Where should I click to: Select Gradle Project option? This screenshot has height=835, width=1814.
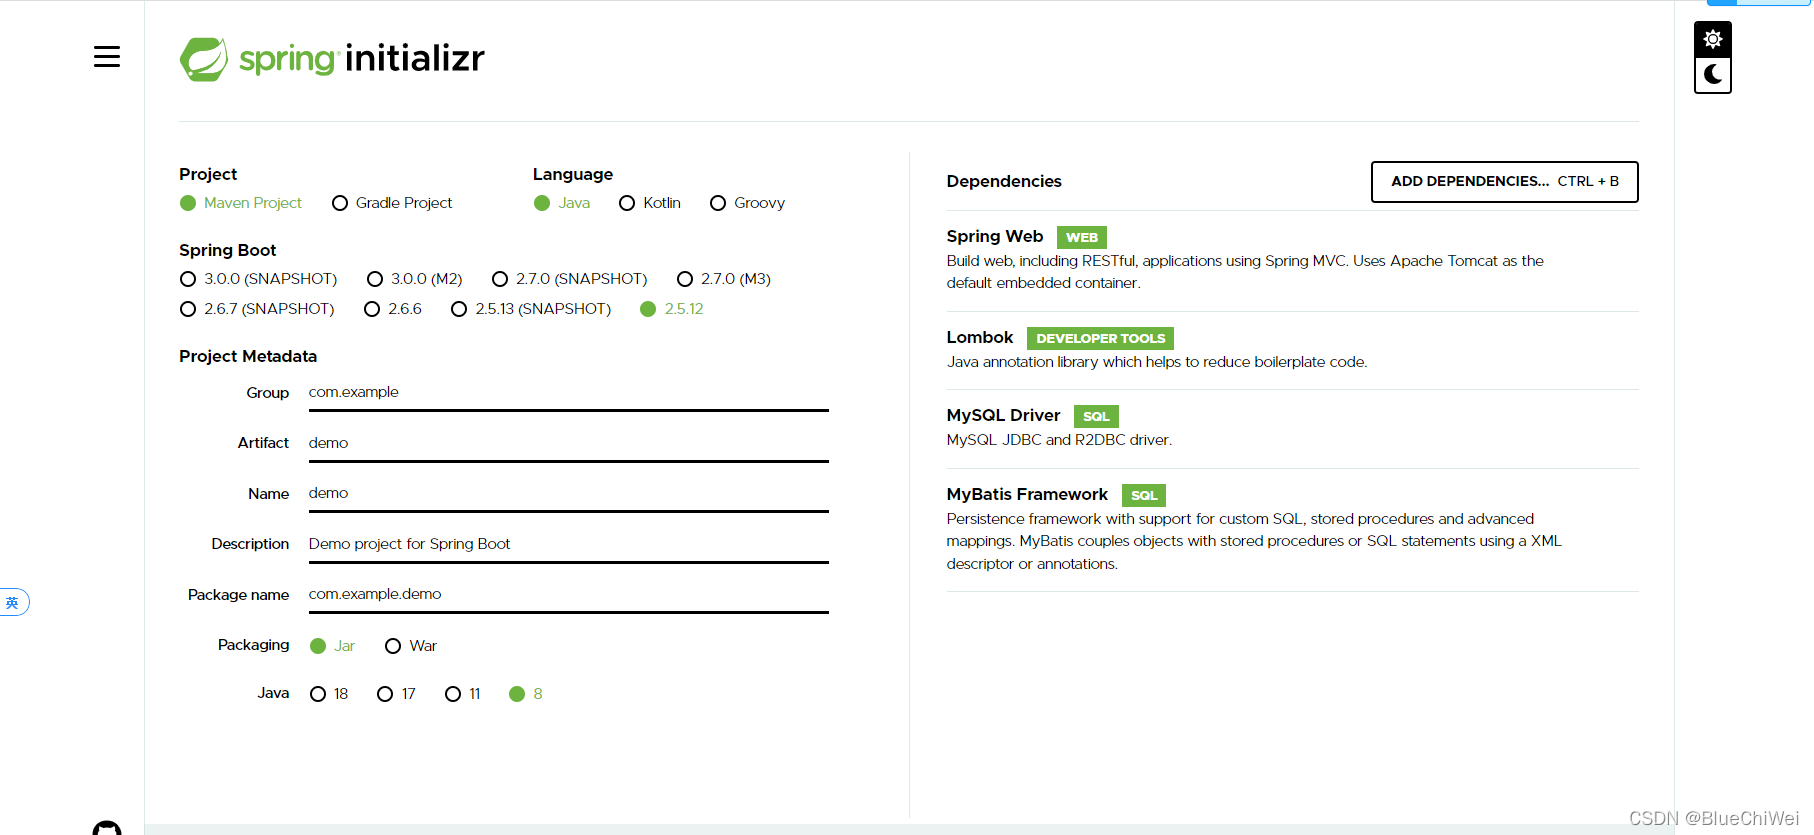392,203
